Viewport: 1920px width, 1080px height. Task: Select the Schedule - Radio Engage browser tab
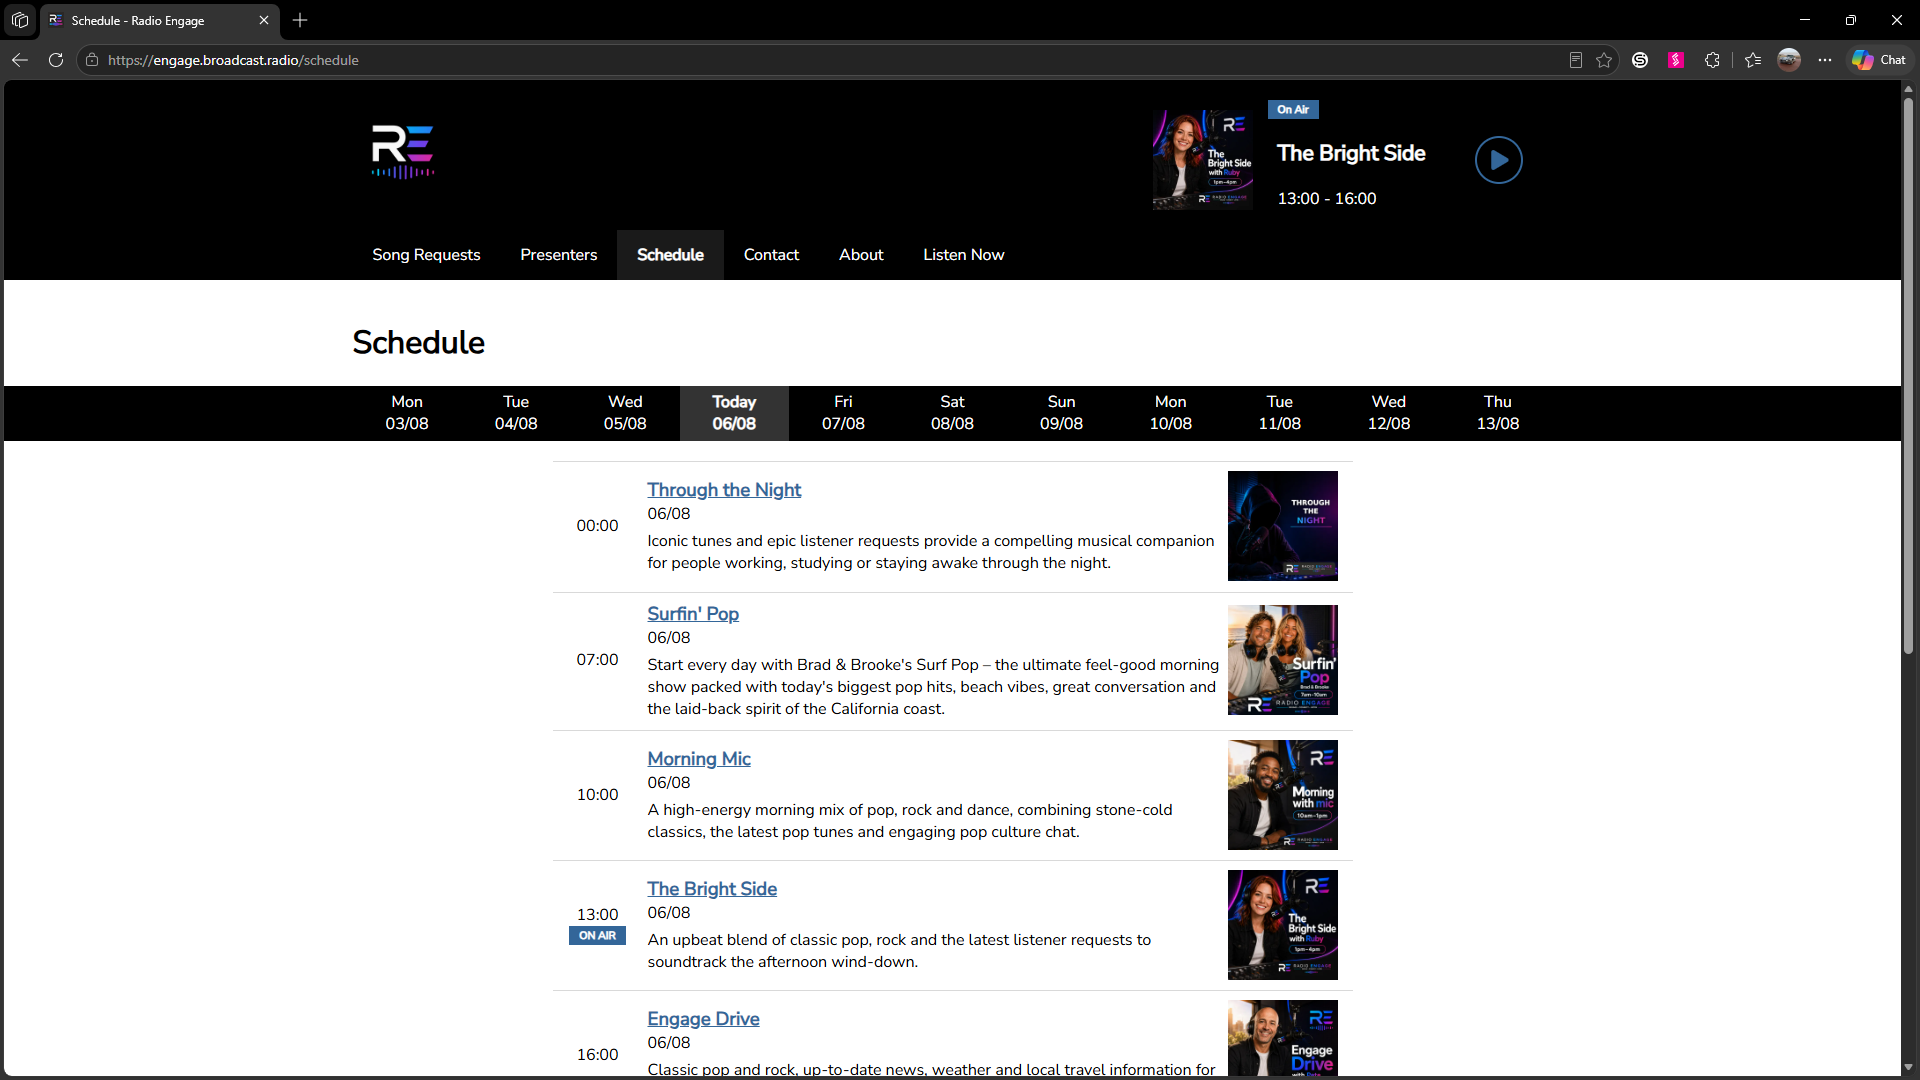pyautogui.click(x=160, y=20)
